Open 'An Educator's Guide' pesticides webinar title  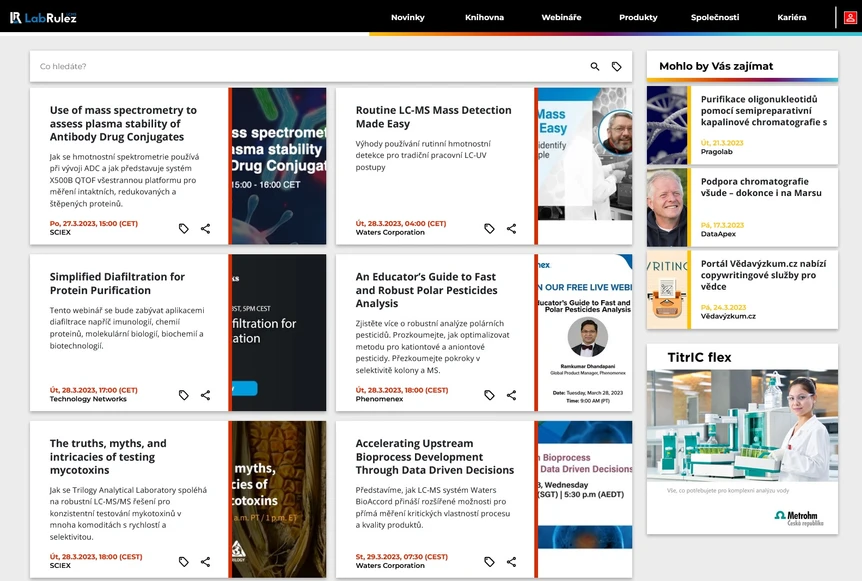tap(426, 290)
